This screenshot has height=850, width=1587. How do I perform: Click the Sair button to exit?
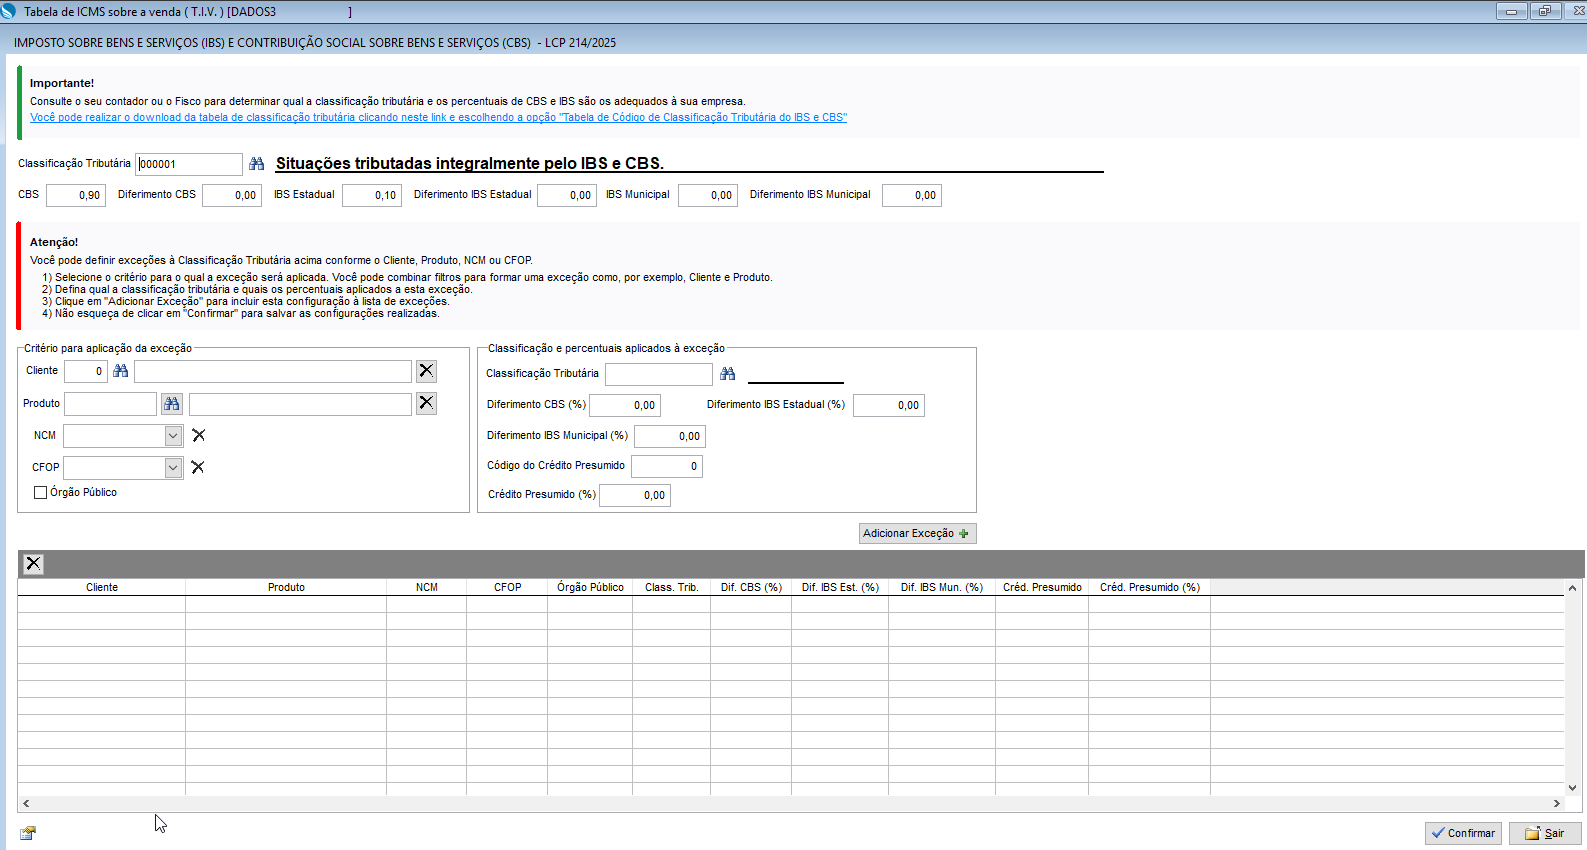pyautogui.click(x=1545, y=833)
